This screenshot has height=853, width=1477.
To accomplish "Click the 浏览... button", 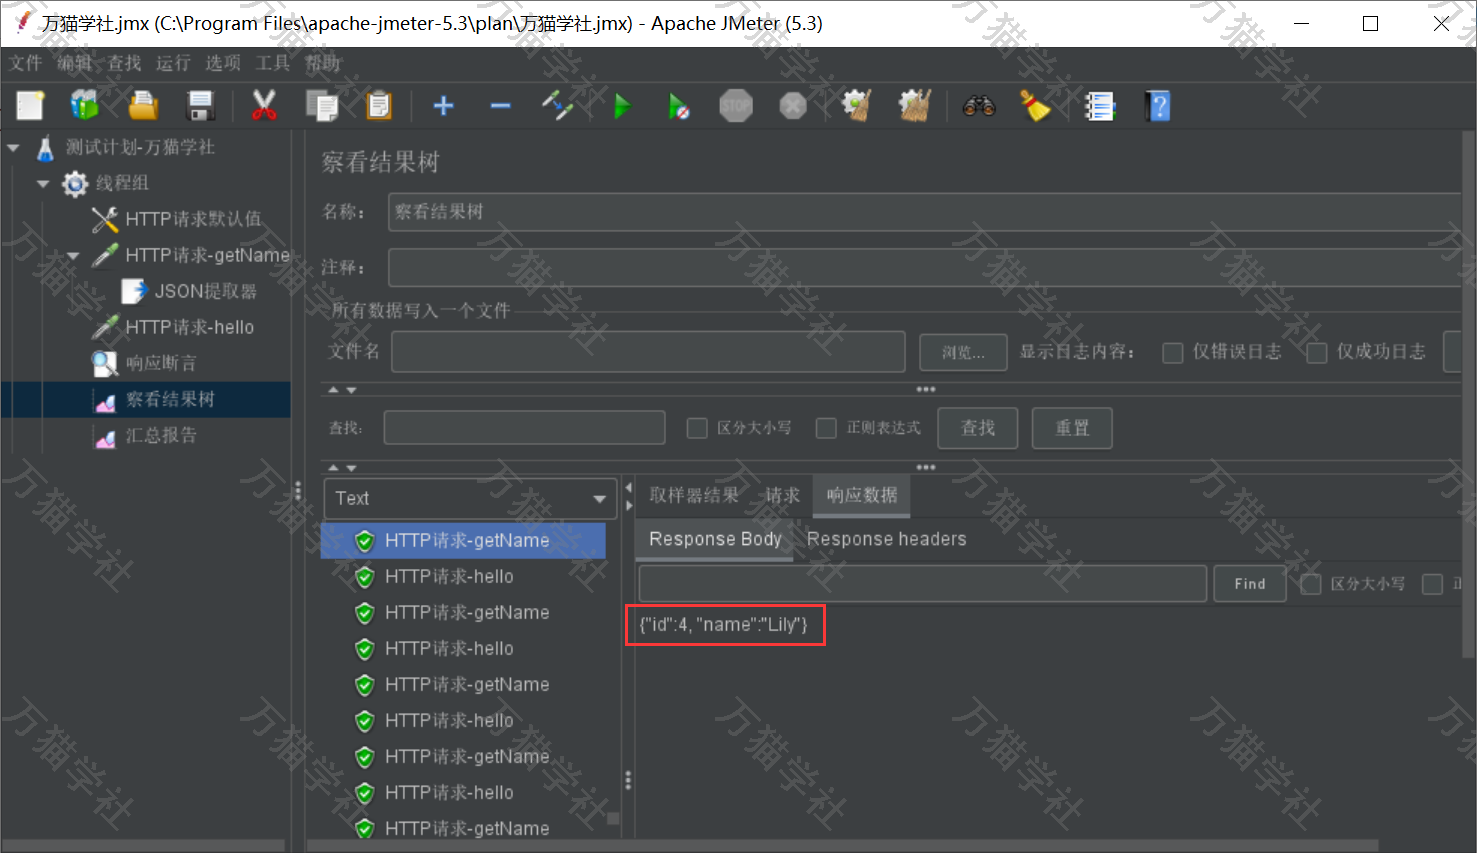I will pos(963,352).
